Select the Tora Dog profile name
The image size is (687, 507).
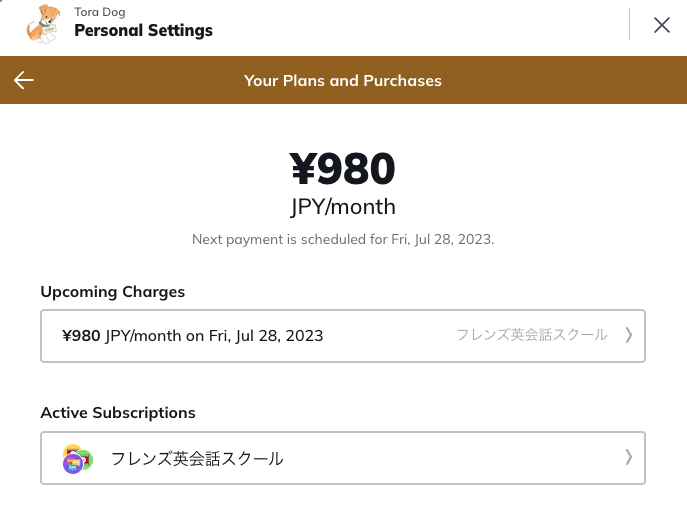[x=100, y=12]
